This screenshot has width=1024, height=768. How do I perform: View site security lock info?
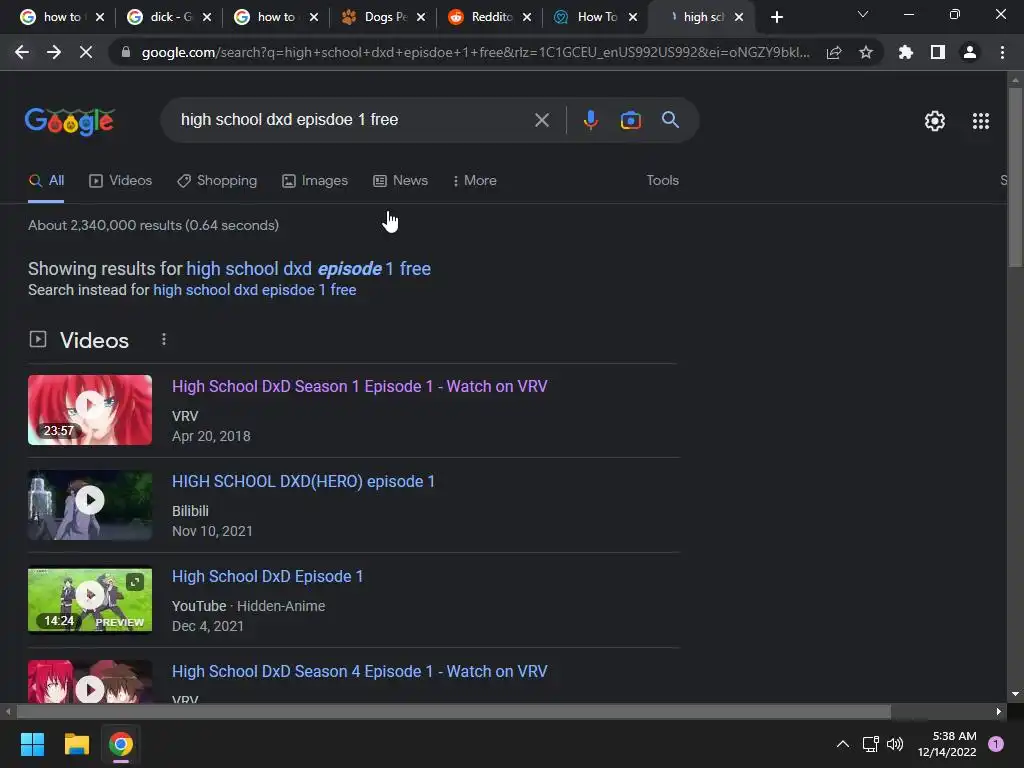(x=126, y=52)
